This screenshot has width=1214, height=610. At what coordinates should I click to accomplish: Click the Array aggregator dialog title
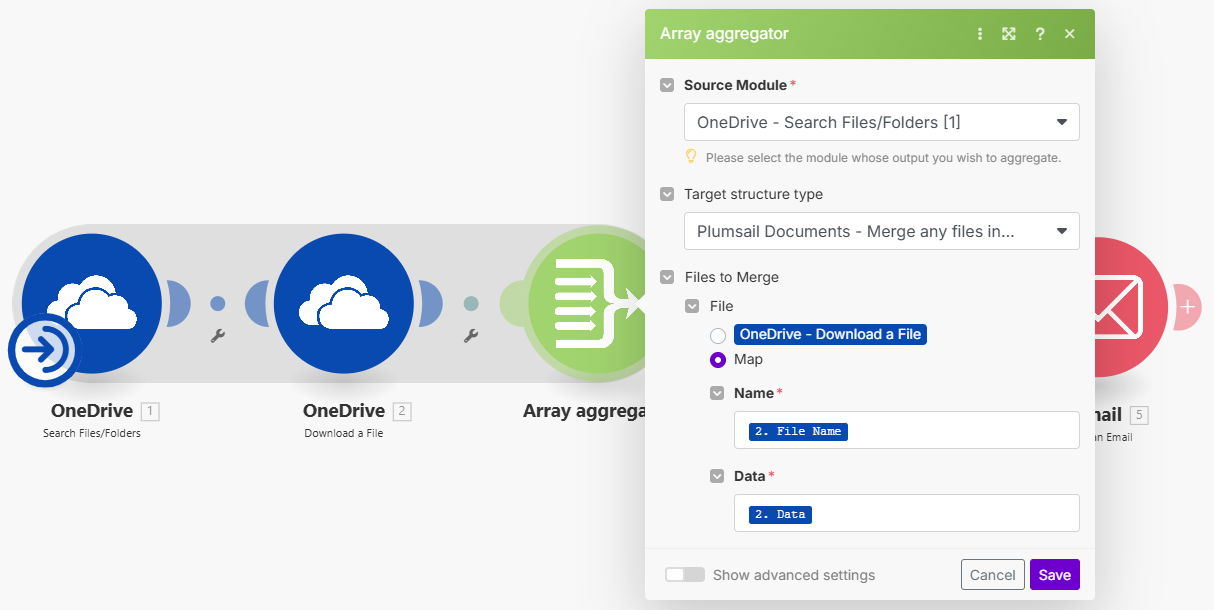(724, 34)
